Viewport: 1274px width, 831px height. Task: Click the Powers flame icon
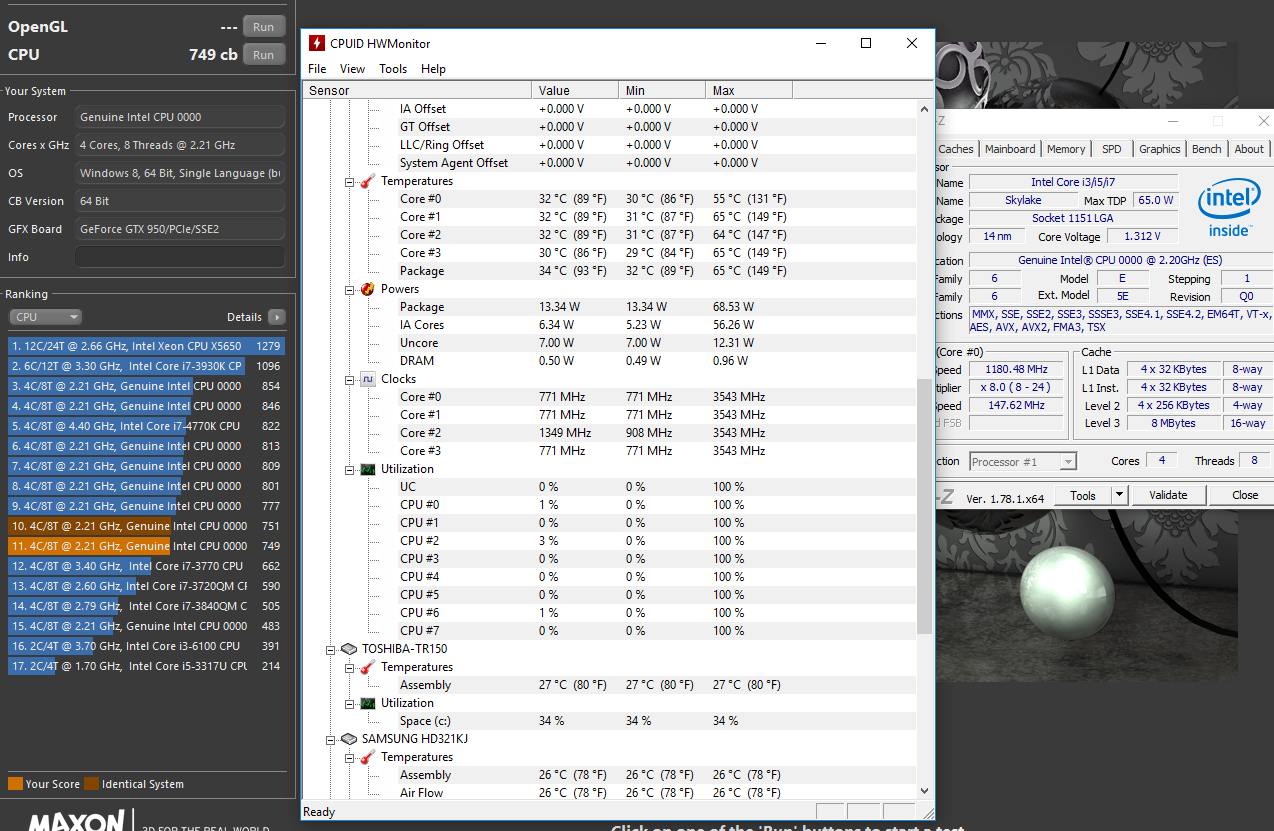tap(367, 289)
